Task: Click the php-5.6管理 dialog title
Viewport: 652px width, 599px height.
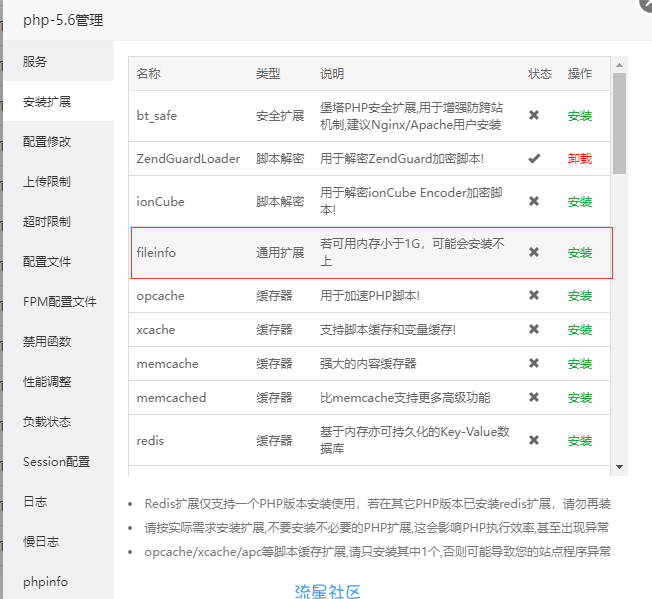Action: [x=63, y=20]
